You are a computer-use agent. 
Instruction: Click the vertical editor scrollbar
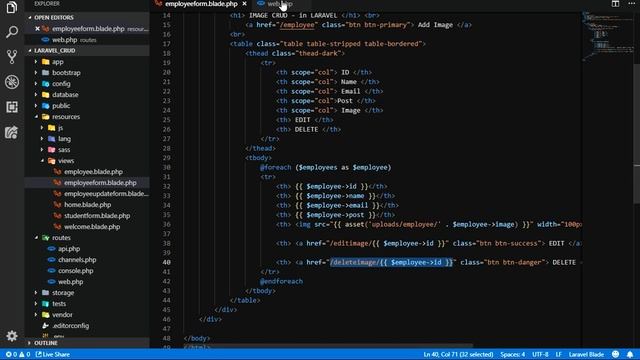tap(637, 134)
